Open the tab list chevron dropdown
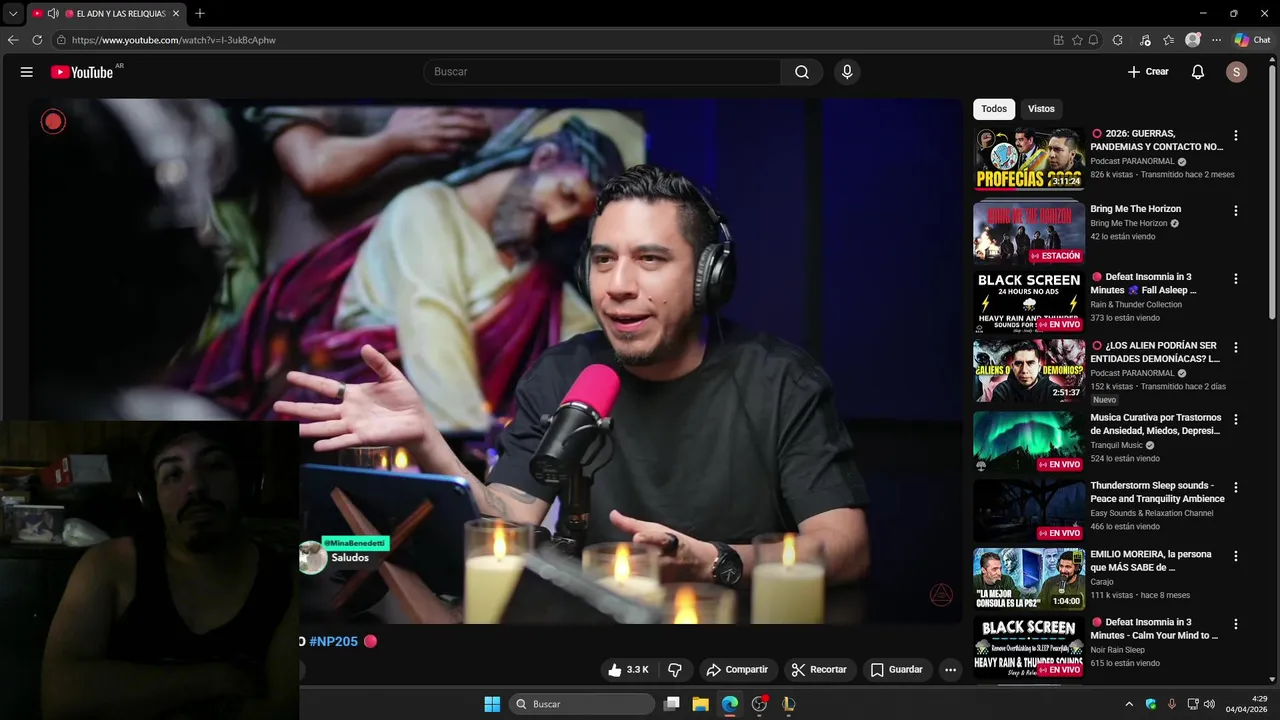Screen dimensions: 1280x720 (x=13, y=14)
